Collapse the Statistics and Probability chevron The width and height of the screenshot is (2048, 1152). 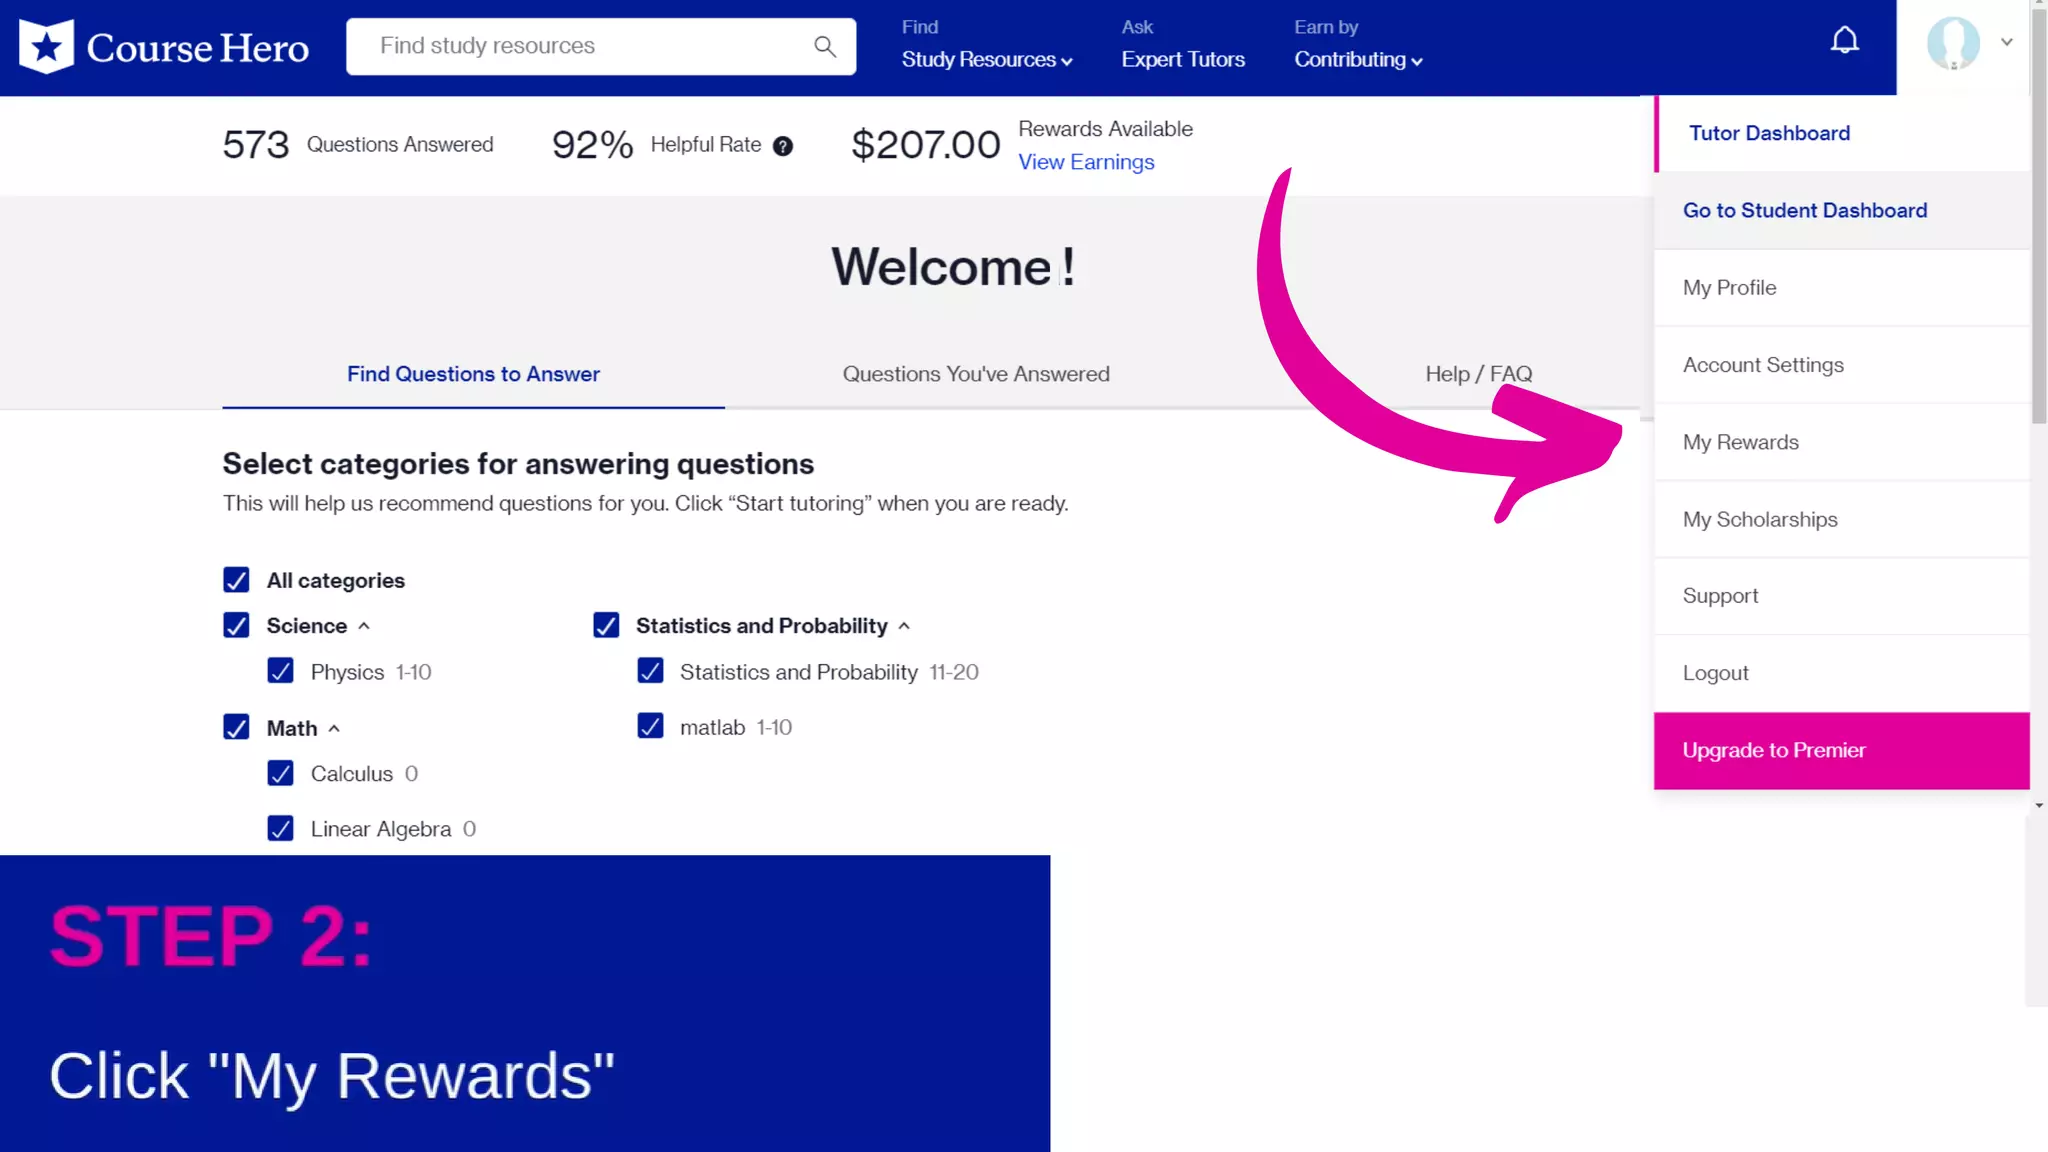point(904,626)
